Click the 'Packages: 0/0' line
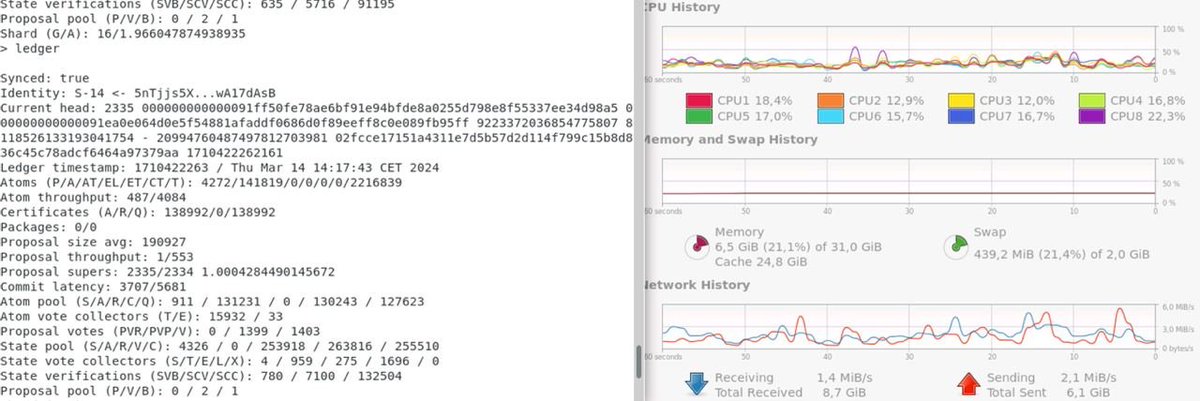Viewport: 1200px width, 401px height. [x=49, y=228]
